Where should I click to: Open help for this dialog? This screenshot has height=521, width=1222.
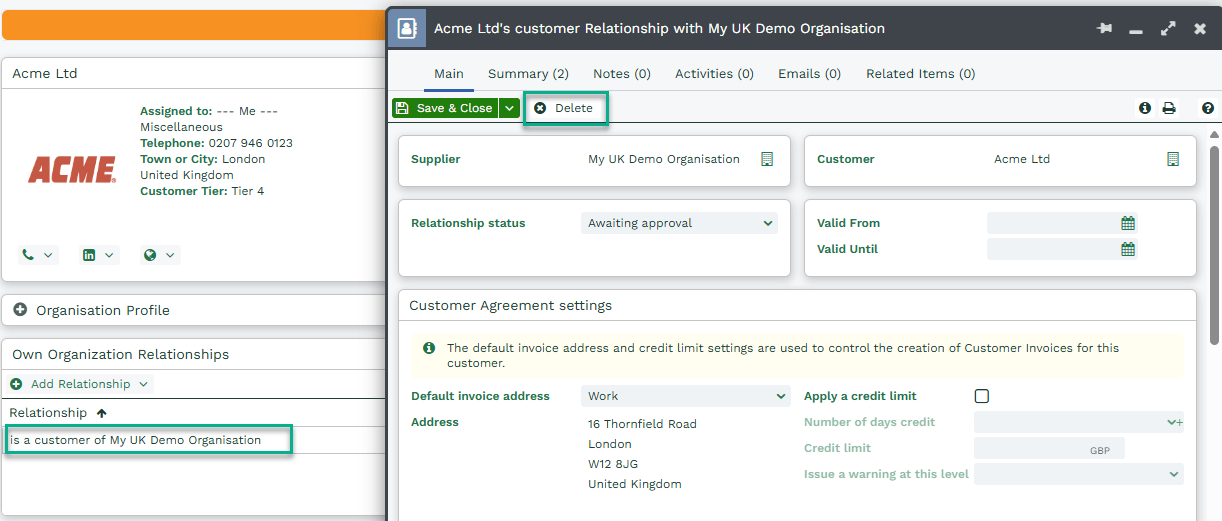click(x=1208, y=108)
